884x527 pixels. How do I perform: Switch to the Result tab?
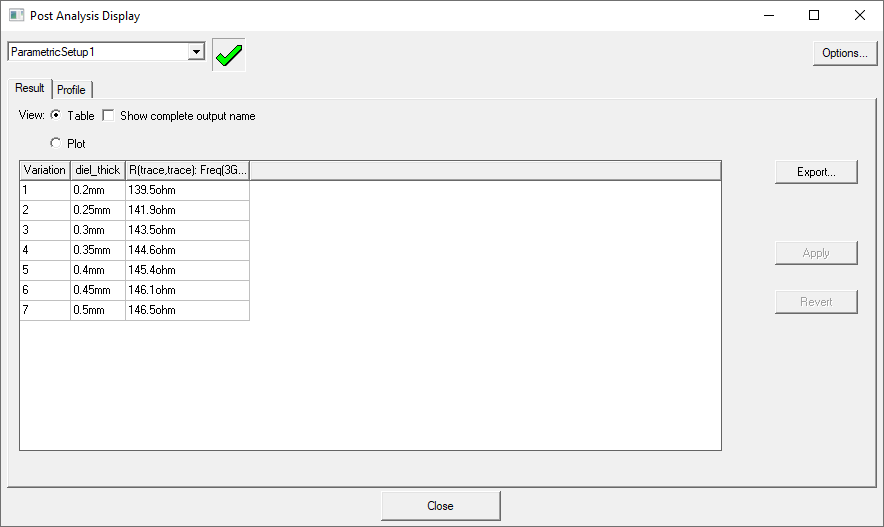coord(29,88)
